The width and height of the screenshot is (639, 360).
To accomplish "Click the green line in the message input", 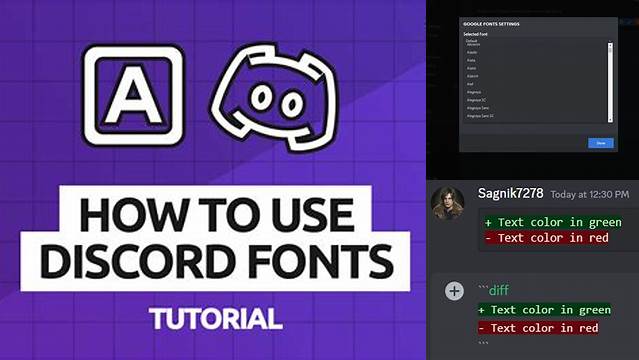I will [x=544, y=310].
